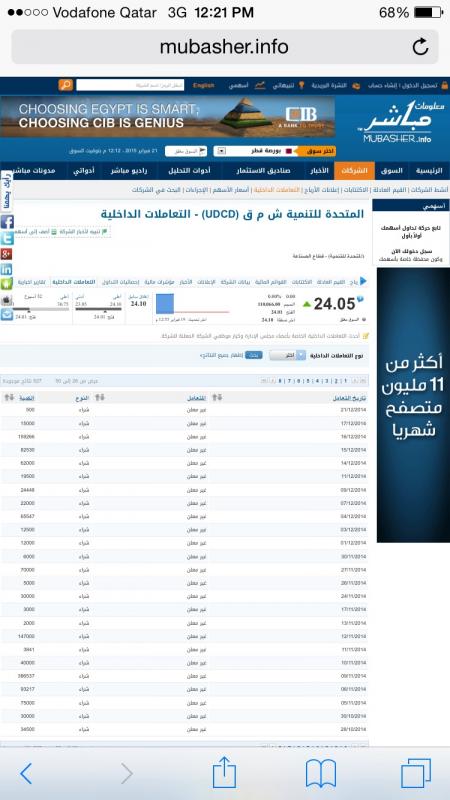Share via Google Plus sidebar icon
Viewport: 450px width, 800px height.
[x=7, y=254]
